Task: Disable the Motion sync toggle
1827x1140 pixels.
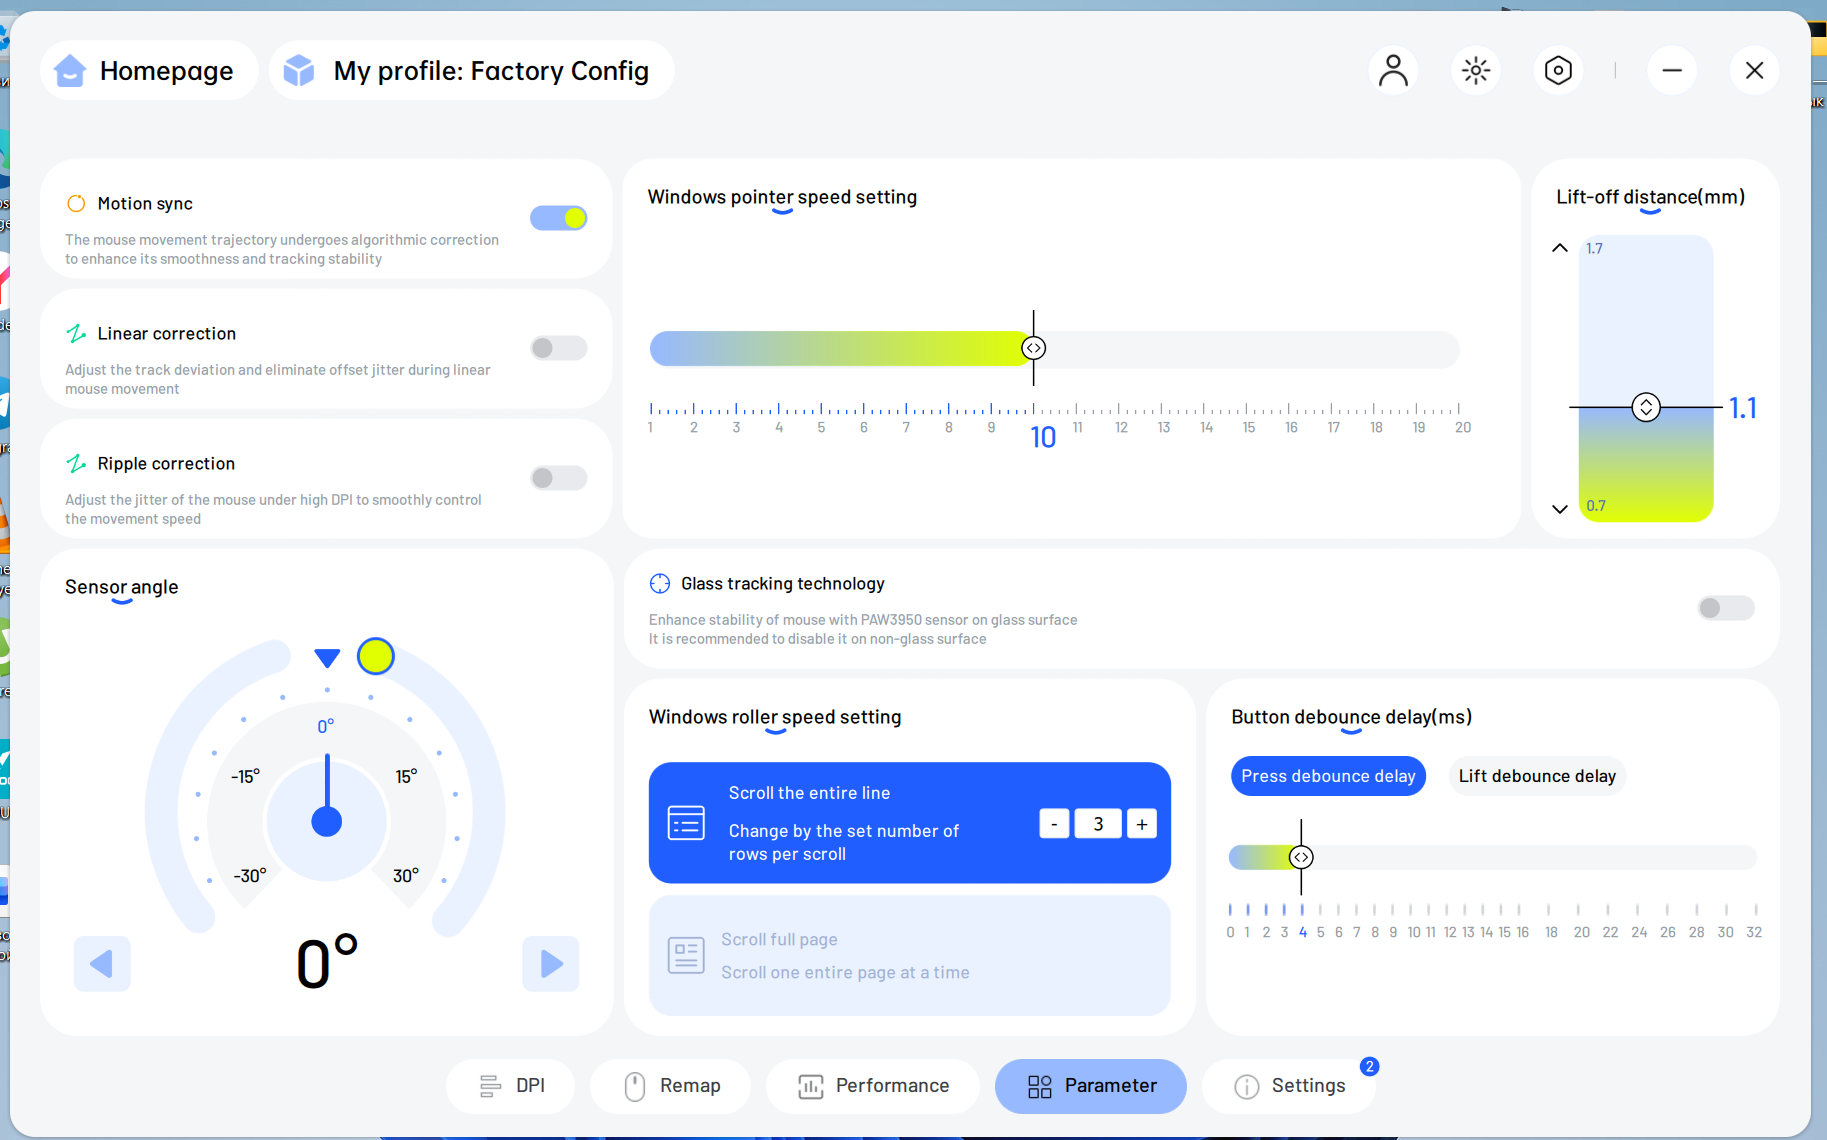Action: coord(559,218)
